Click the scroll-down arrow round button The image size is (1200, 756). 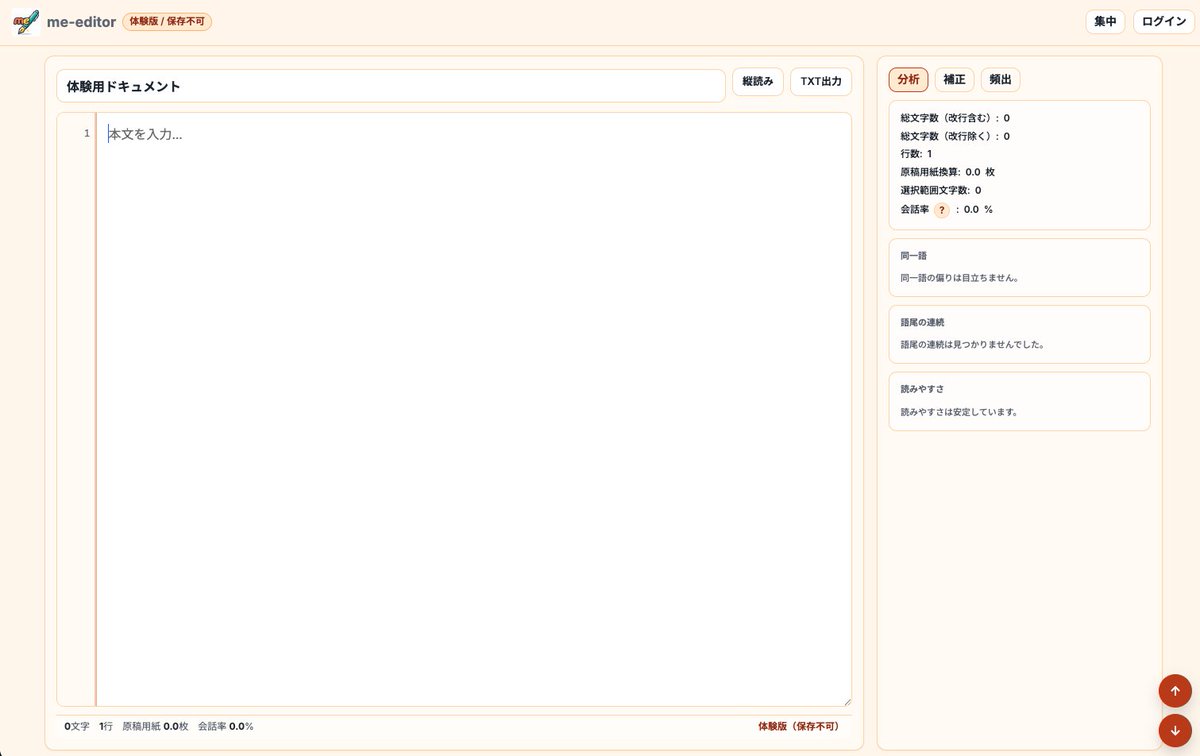pos(1175,730)
